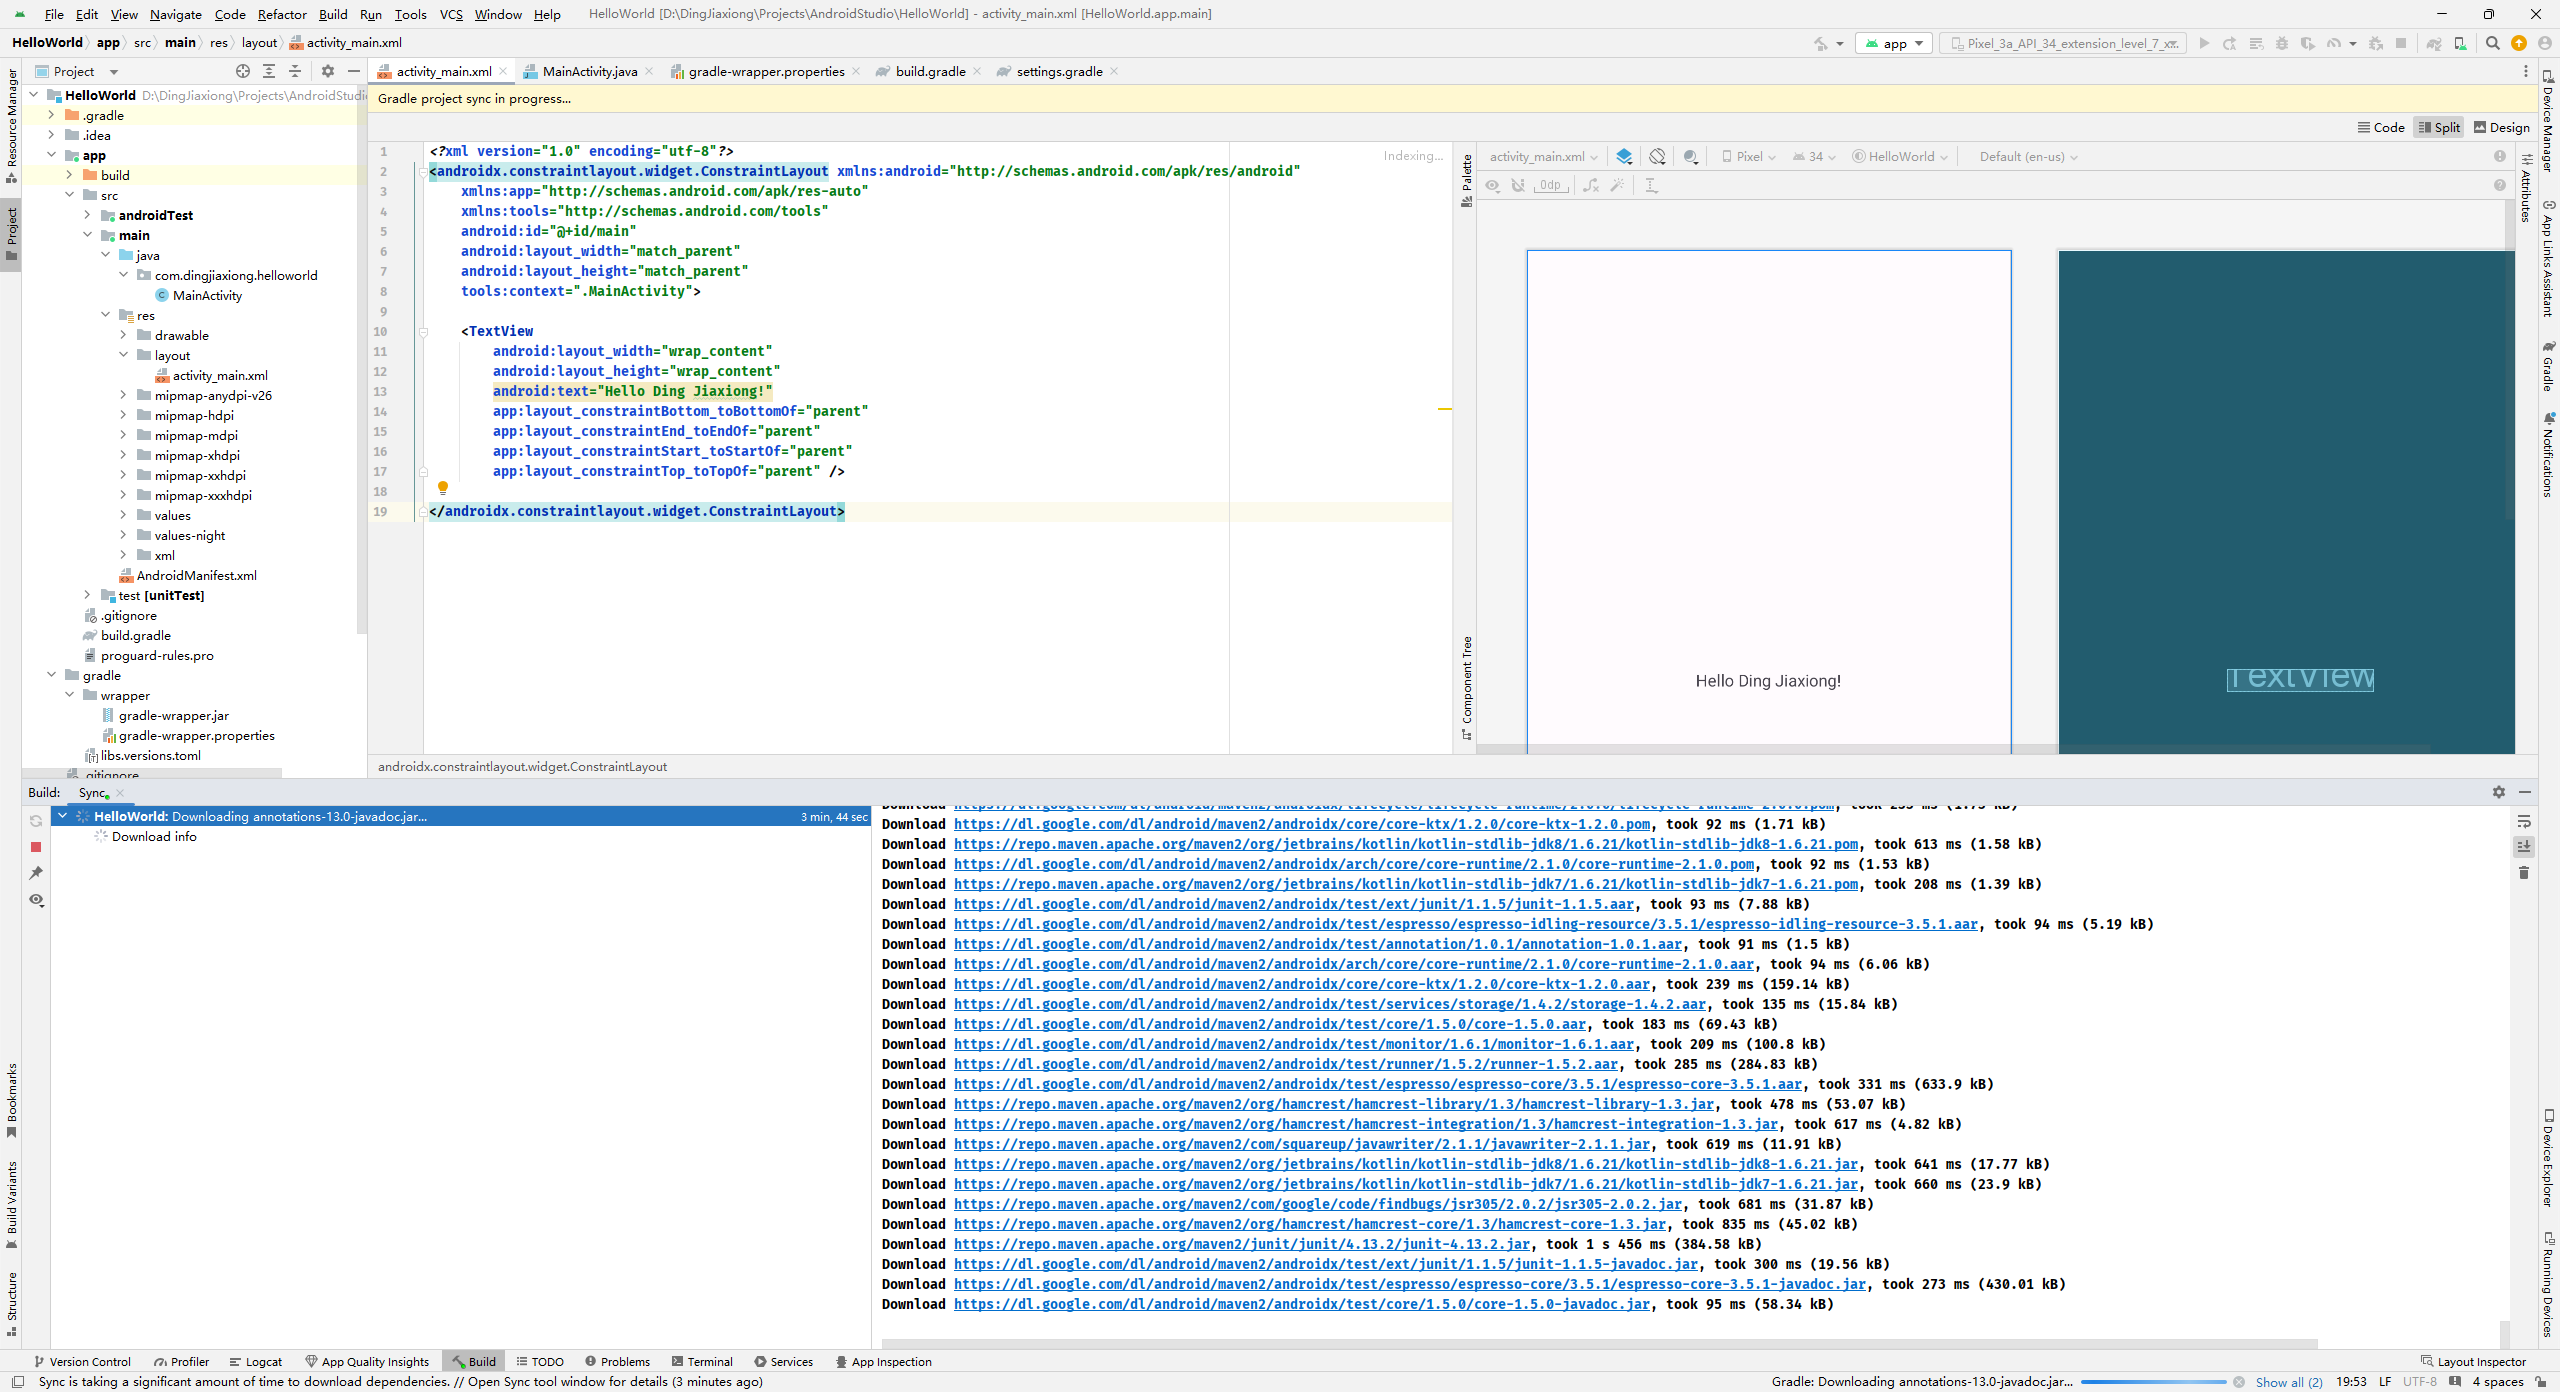Select AndroidManifest.xml in project tree
Screen dimensions: 2560x1392
tap(196, 575)
